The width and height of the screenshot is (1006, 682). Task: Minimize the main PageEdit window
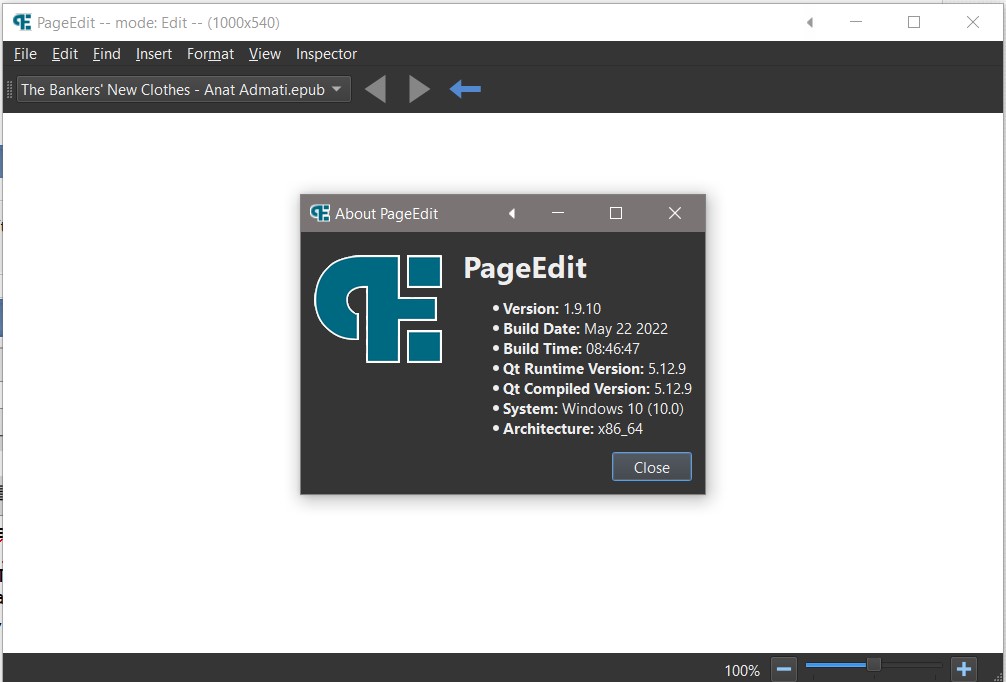[855, 22]
